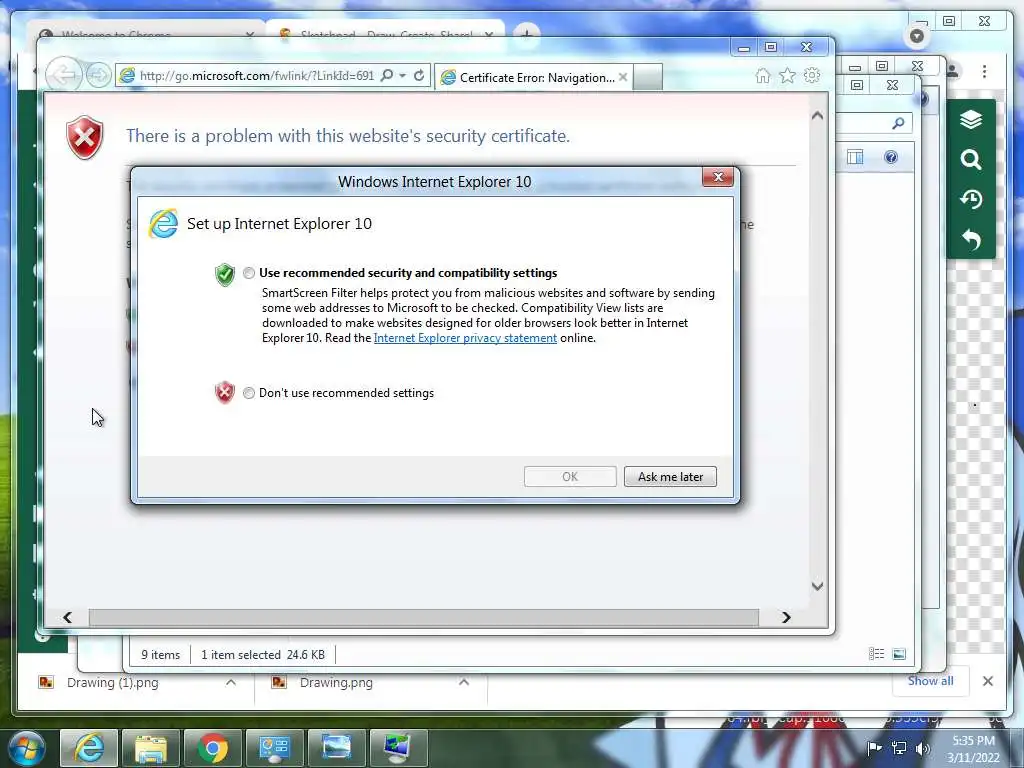Click the Control Panel taskbar icon
This screenshot has width=1024, height=768.
pos(274,748)
